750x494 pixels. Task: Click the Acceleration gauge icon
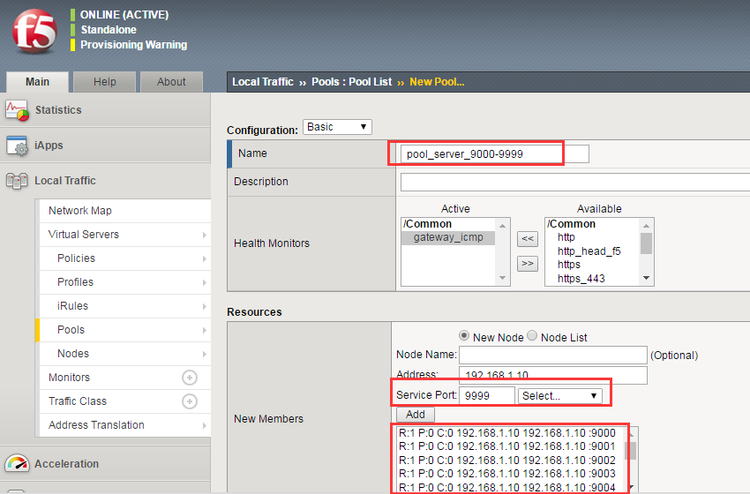(17, 464)
